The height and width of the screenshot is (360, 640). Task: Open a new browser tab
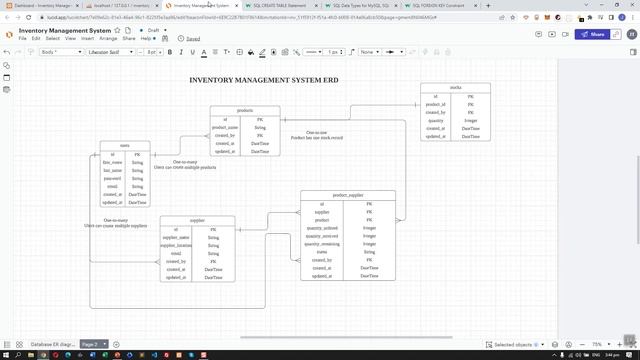[x=488, y=6]
